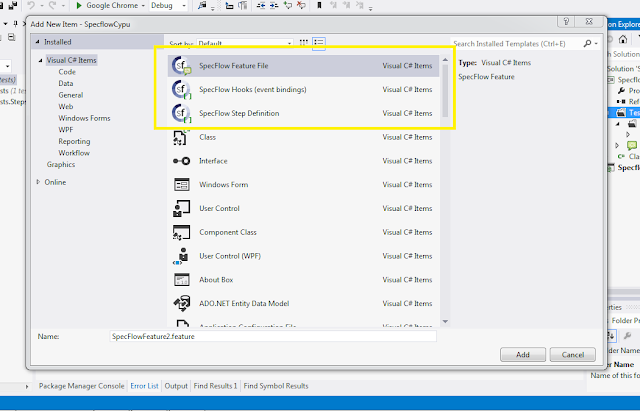Select the General category
The width and height of the screenshot is (640, 411).
(x=71, y=95)
